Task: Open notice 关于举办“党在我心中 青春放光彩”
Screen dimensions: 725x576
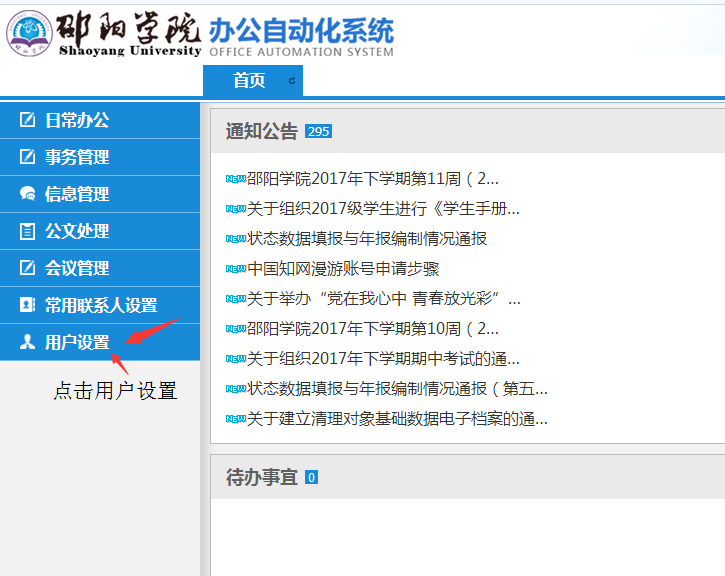Action: [x=383, y=299]
